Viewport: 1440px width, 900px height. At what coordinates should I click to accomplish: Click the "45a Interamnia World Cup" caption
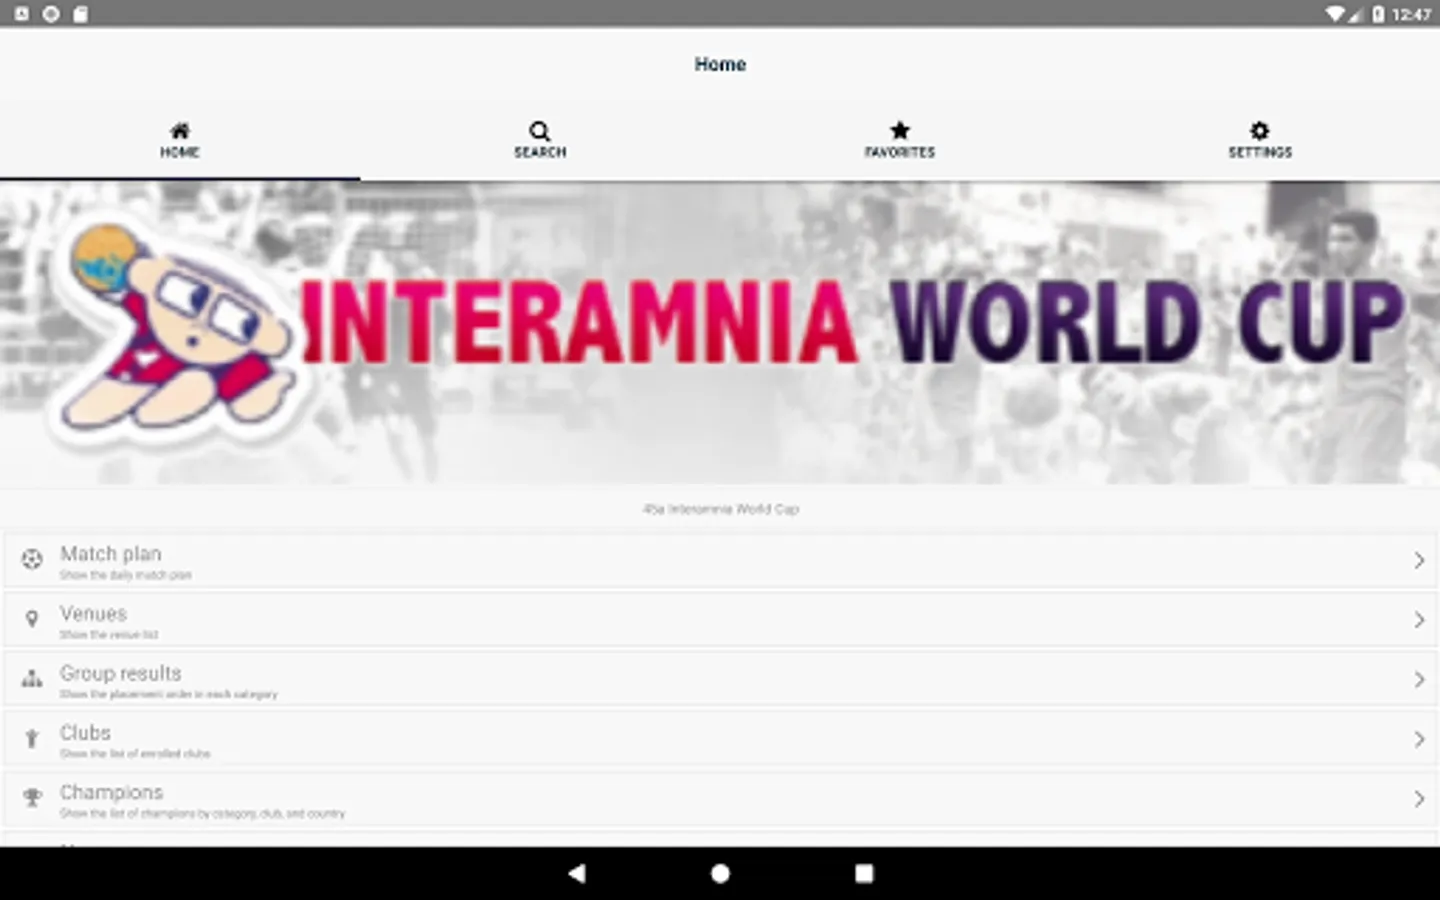pos(720,509)
